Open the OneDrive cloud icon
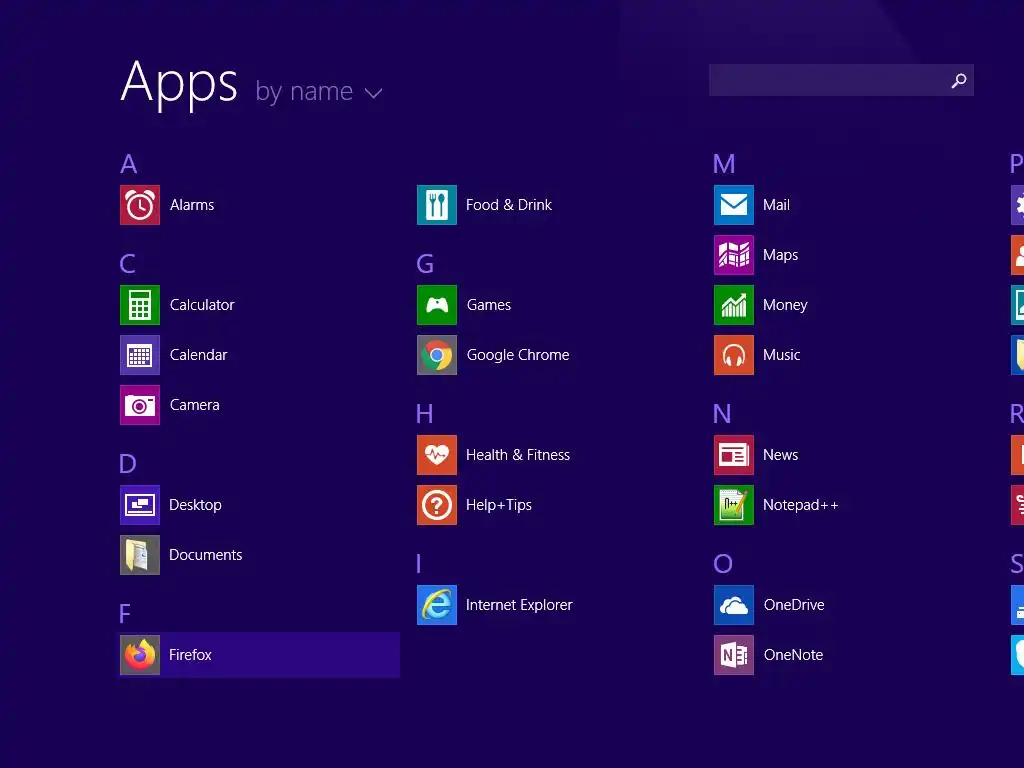Viewport: 1024px width, 768px height. pyautogui.click(x=734, y=605)
